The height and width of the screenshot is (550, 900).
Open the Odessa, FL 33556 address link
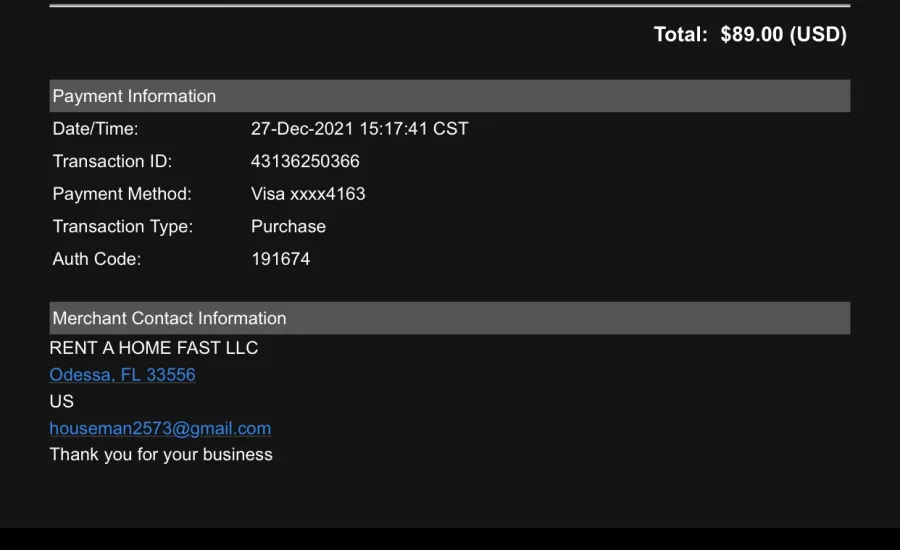[x=122, y=375]
